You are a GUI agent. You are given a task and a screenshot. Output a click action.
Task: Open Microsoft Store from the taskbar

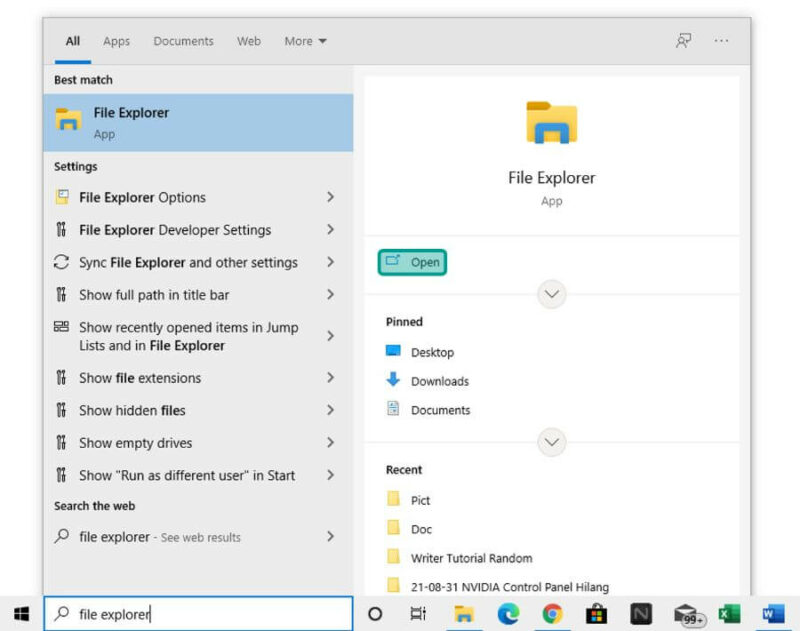click(x=596, y=614)
